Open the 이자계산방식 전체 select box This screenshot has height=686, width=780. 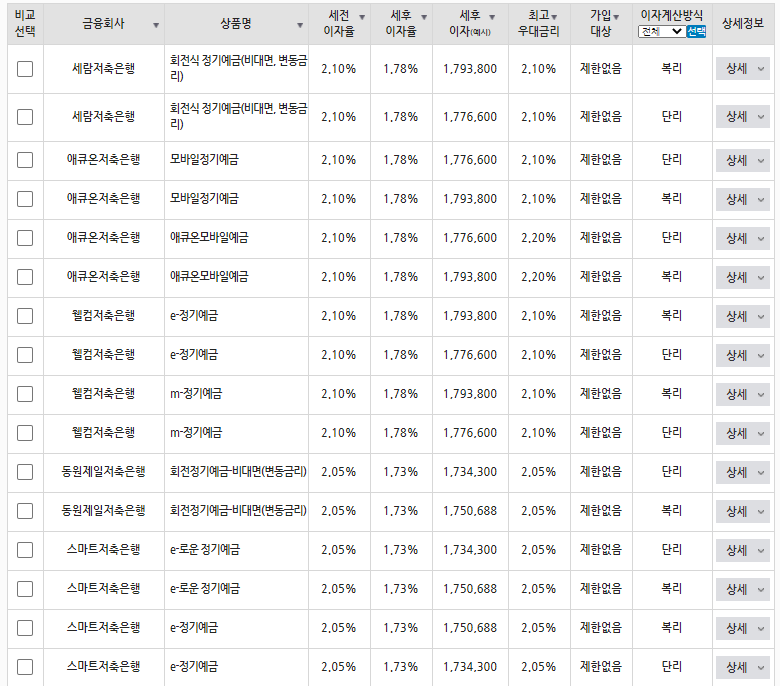662,31
